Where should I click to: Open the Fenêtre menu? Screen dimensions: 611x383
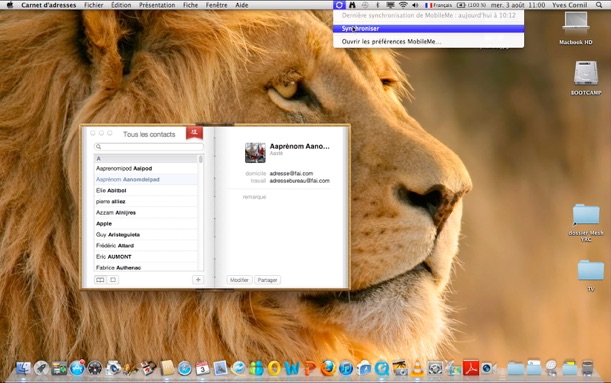216,5
